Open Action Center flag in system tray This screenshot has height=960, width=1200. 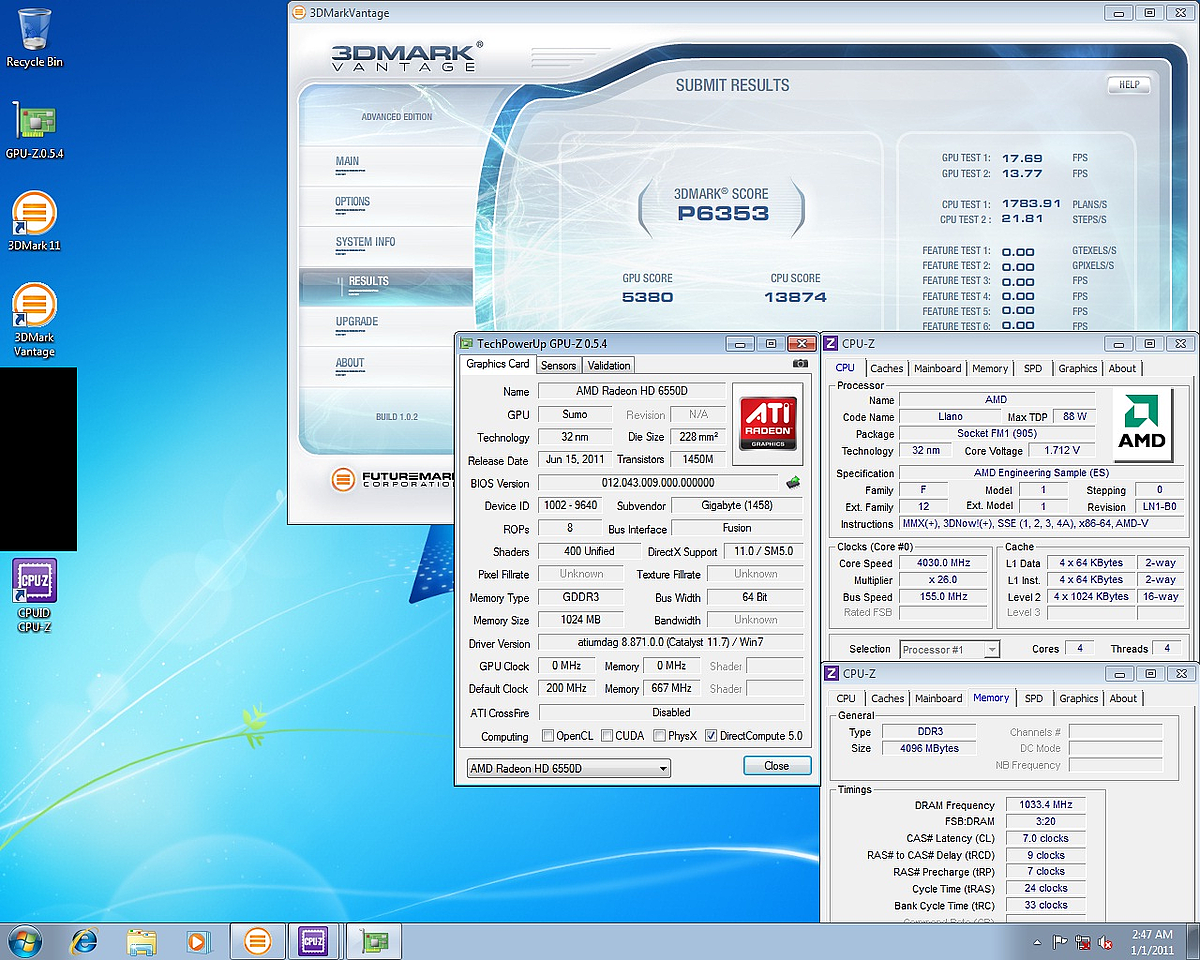pos(1062,942)
